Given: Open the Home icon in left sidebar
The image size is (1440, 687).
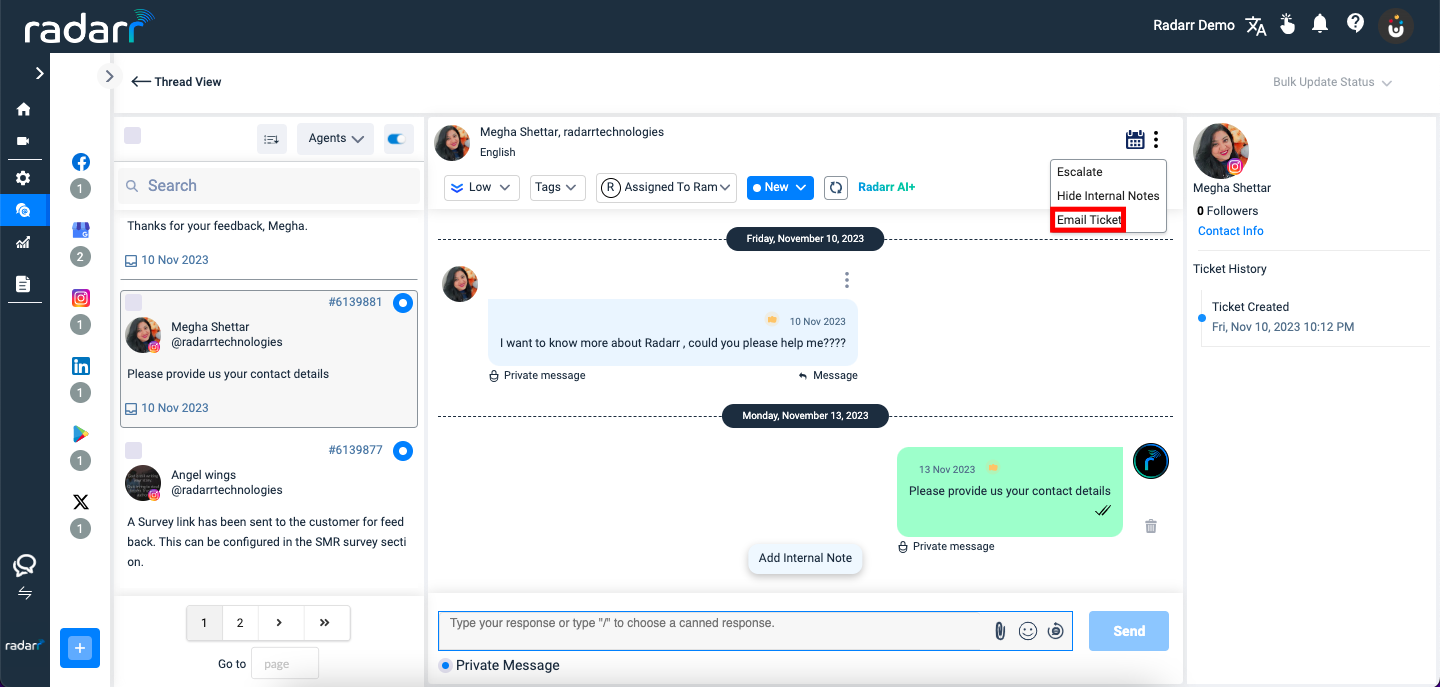Looking at the screenshot, I should click(x=23, y=109).
